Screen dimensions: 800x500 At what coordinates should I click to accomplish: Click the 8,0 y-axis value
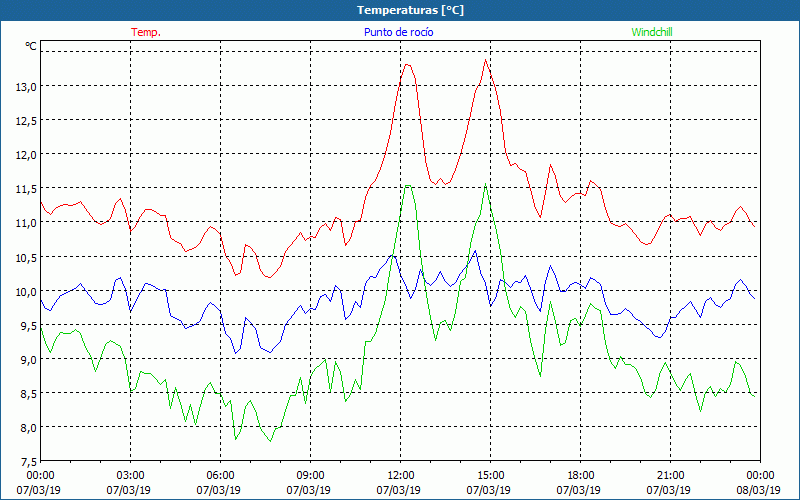[x=29, y=428]
